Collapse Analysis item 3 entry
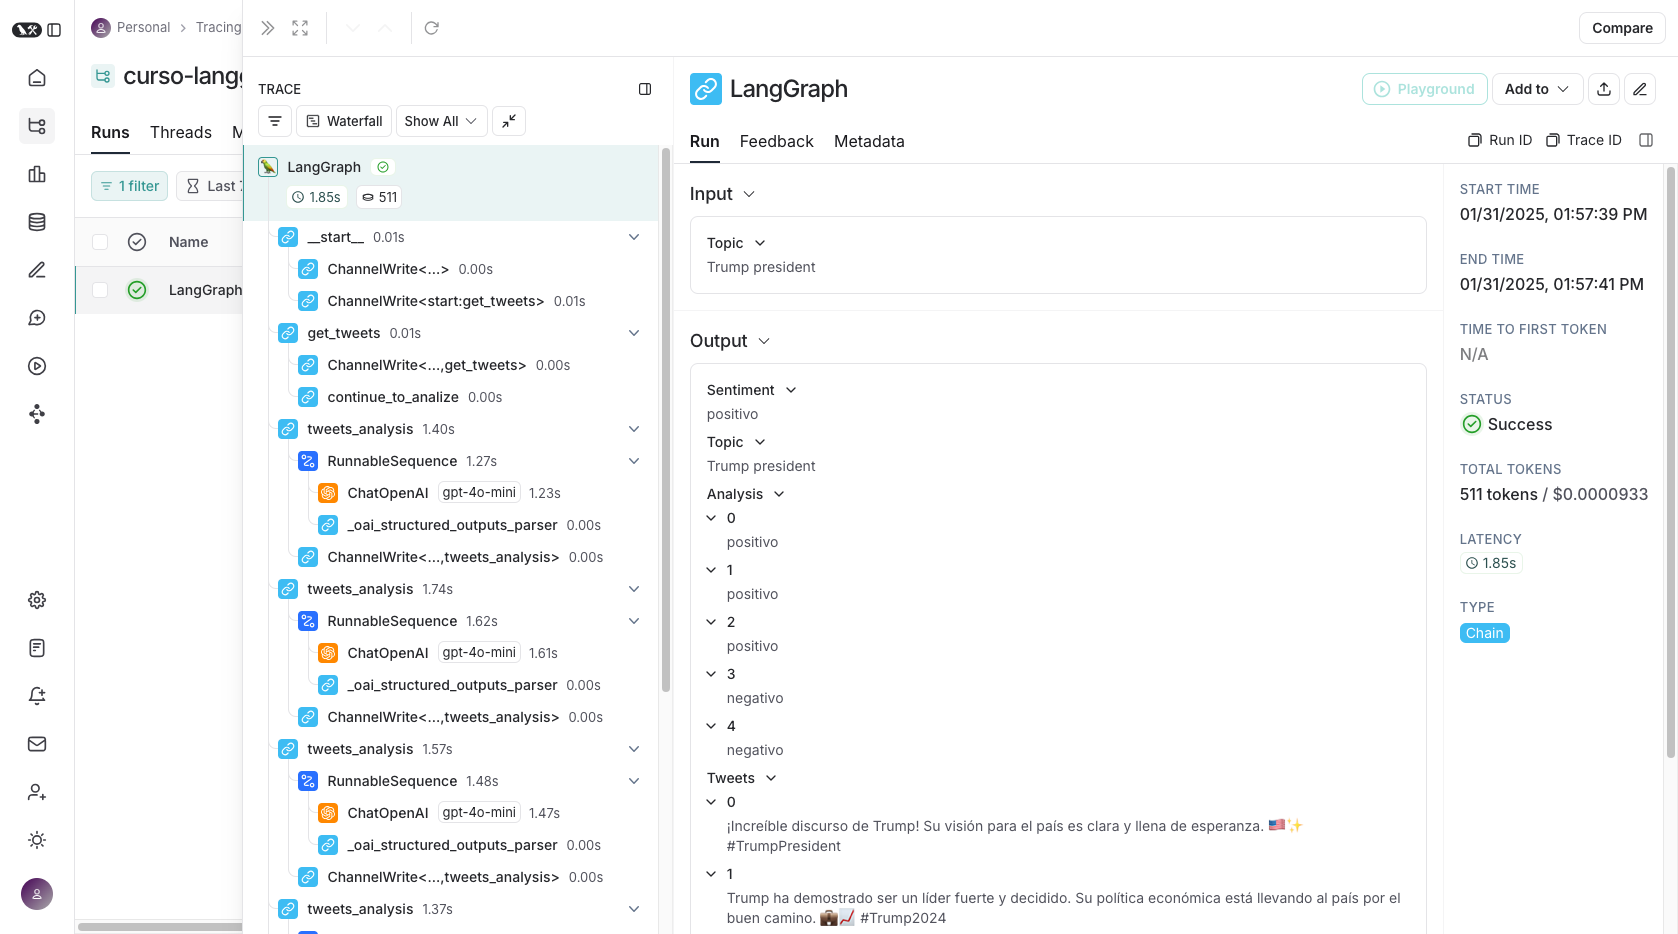 point(711,674)
